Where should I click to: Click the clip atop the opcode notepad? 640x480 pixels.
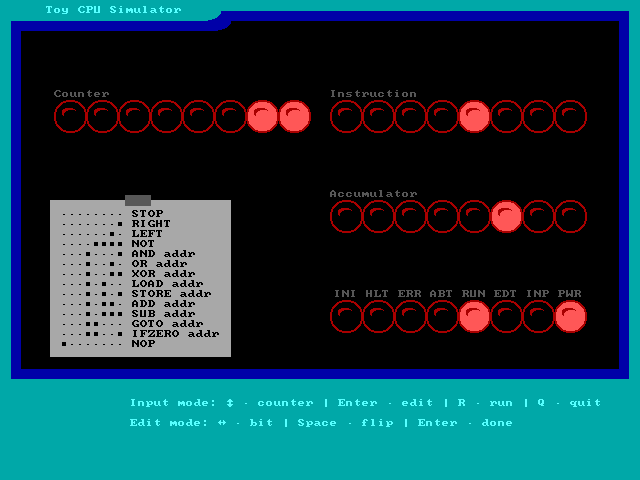138,200
